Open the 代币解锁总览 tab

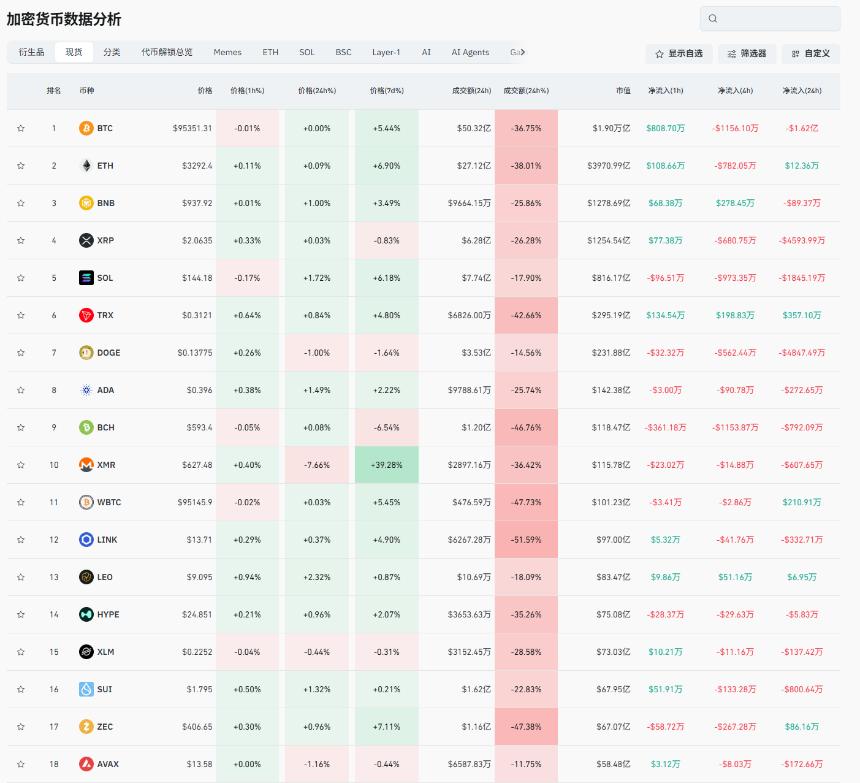pos(167,52)
